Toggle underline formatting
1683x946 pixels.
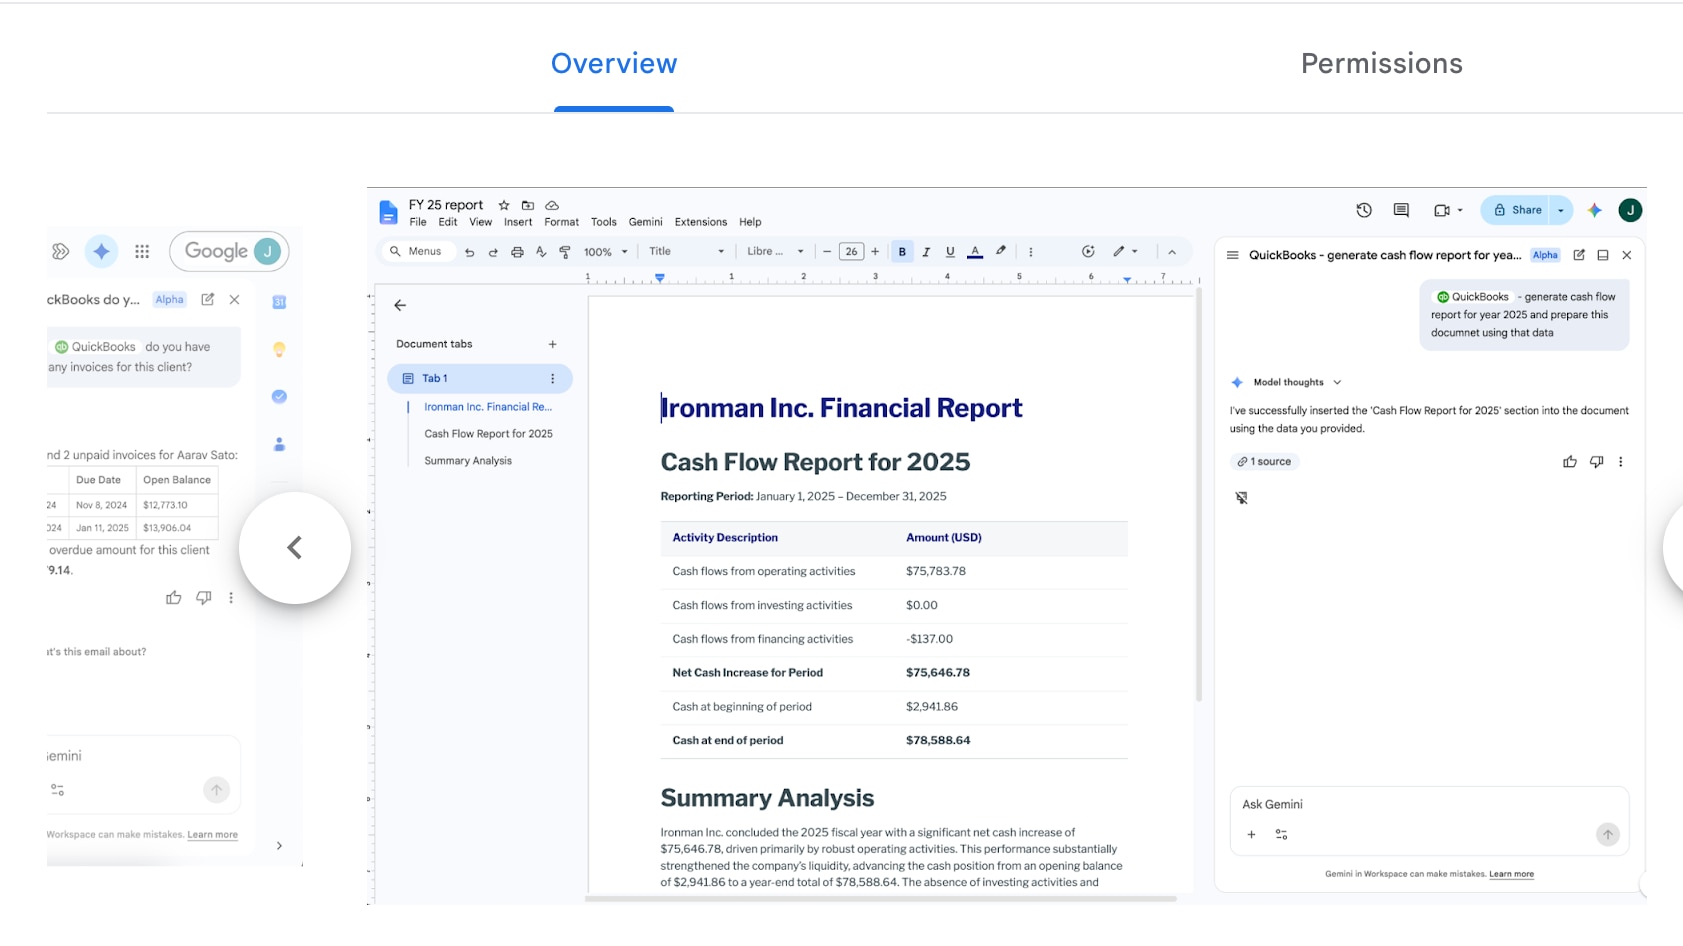click(x=950, y=252)
